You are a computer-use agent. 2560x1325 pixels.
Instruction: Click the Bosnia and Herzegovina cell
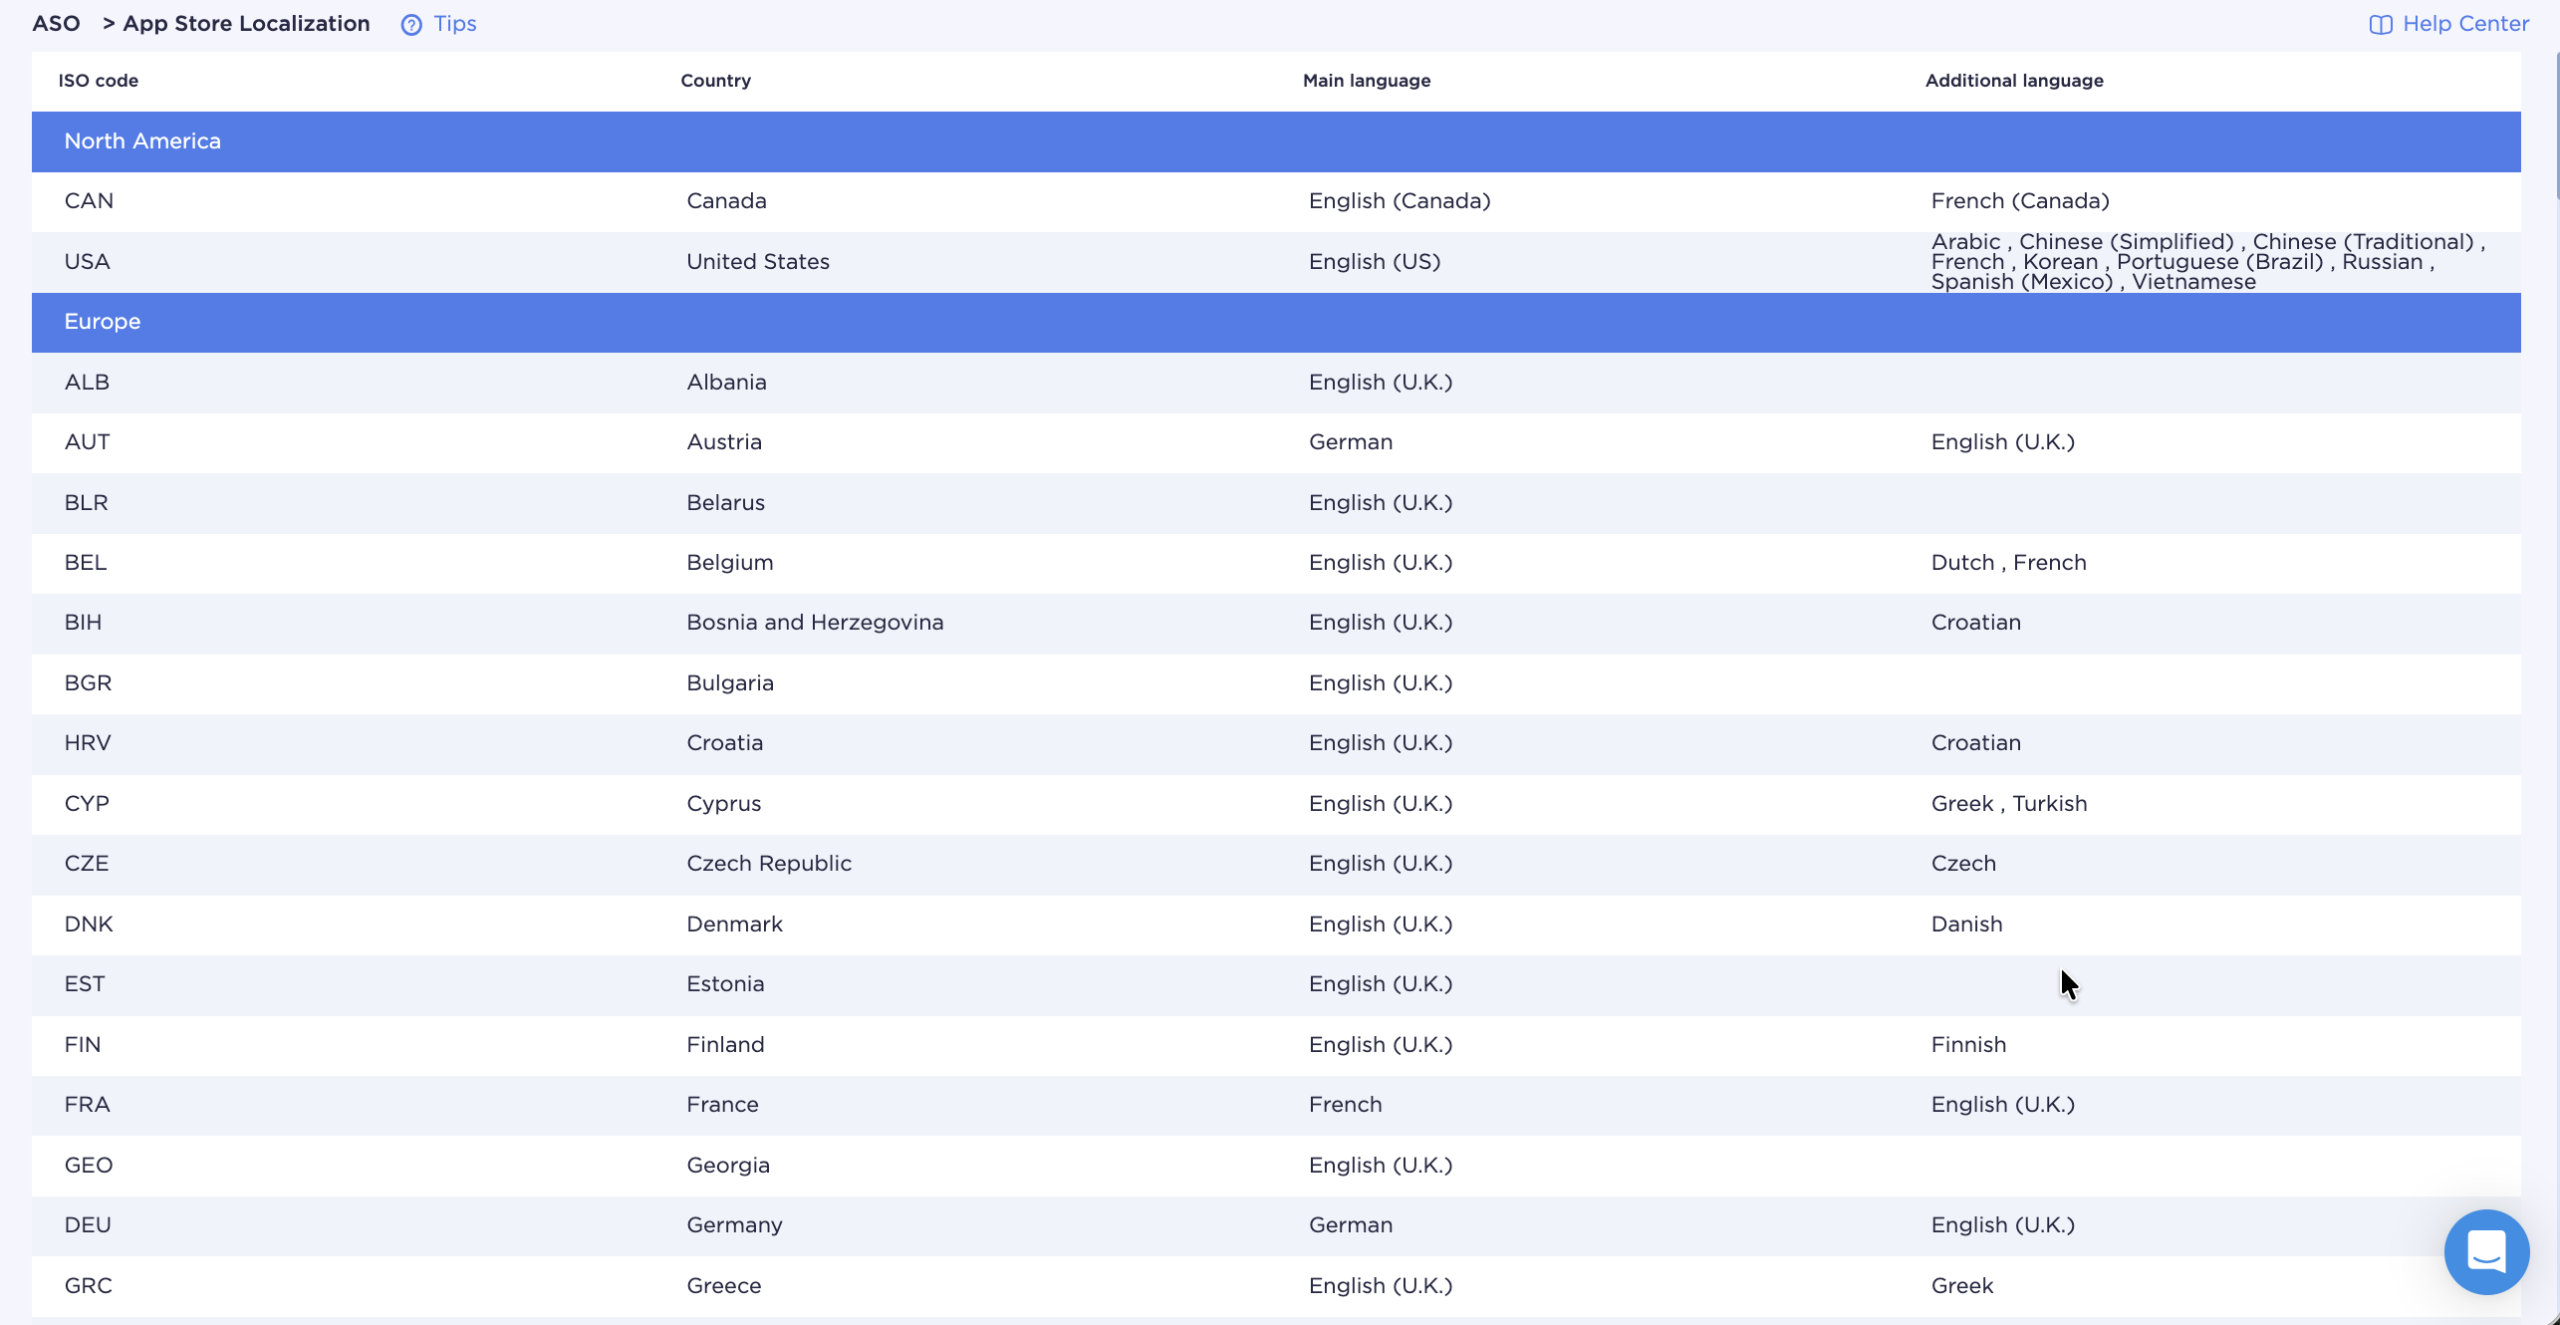coord(814,623)
